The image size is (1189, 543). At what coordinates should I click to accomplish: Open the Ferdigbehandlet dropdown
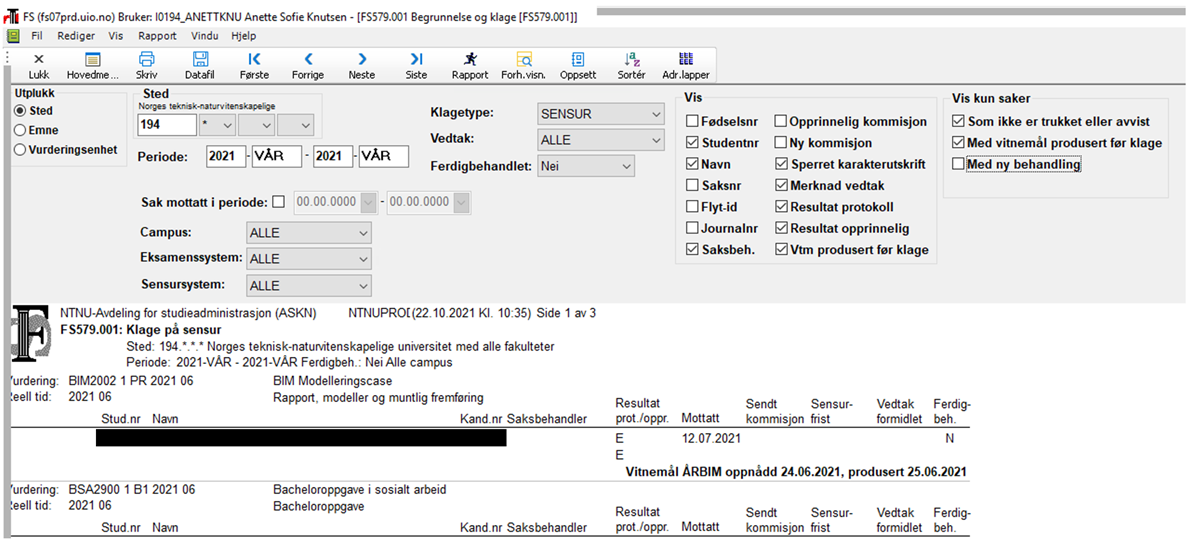coord(585,165)
